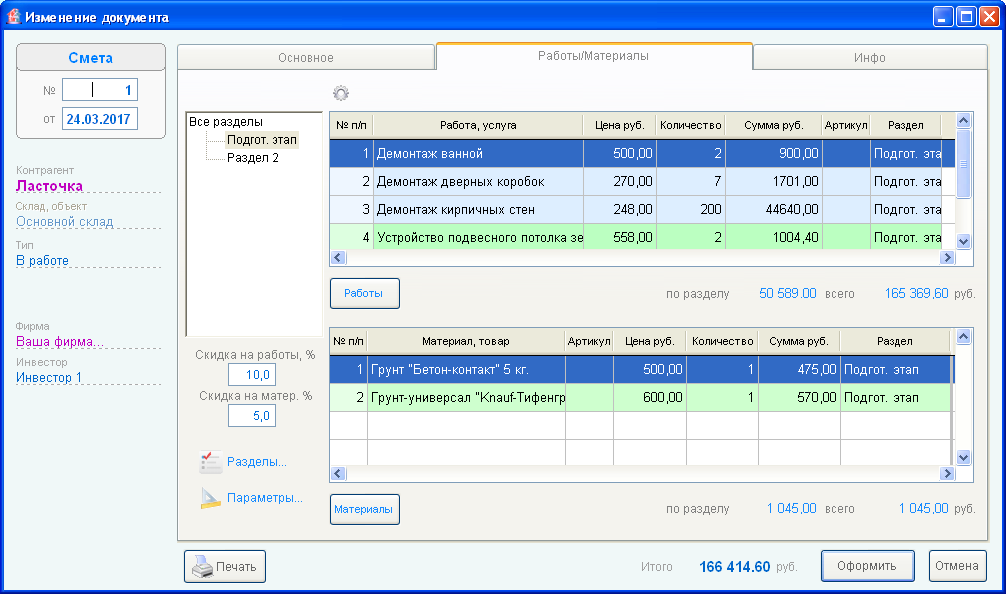This screenshot has height=594, width=1006.
Task: Open the Инфо tab
Action: (869, 57)
